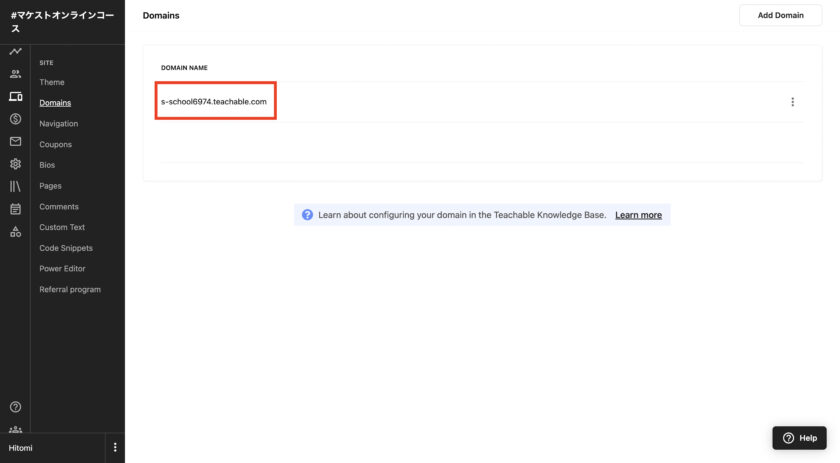Open Code Snippets settings

pyautogui.click(x=66, y=248)
